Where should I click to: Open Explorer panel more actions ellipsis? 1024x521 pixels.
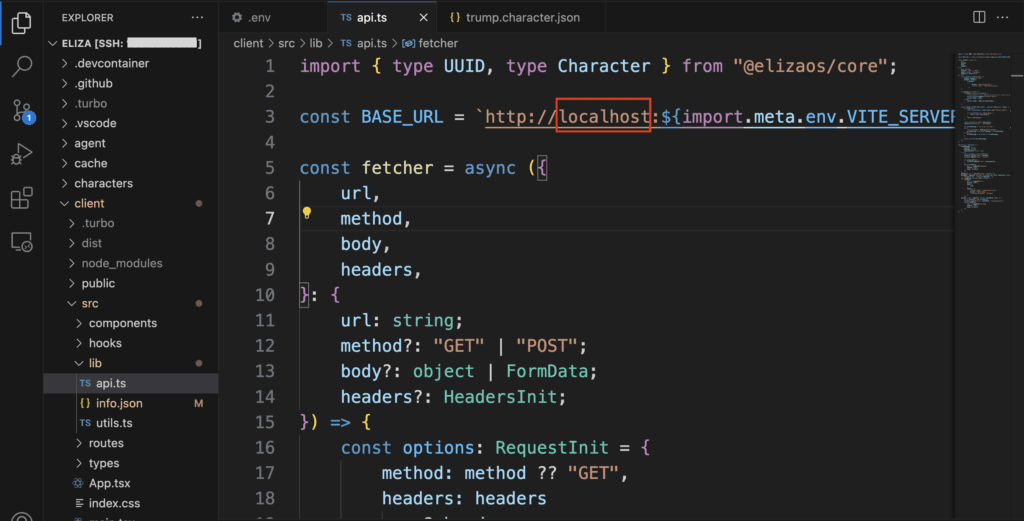(197, 18)
